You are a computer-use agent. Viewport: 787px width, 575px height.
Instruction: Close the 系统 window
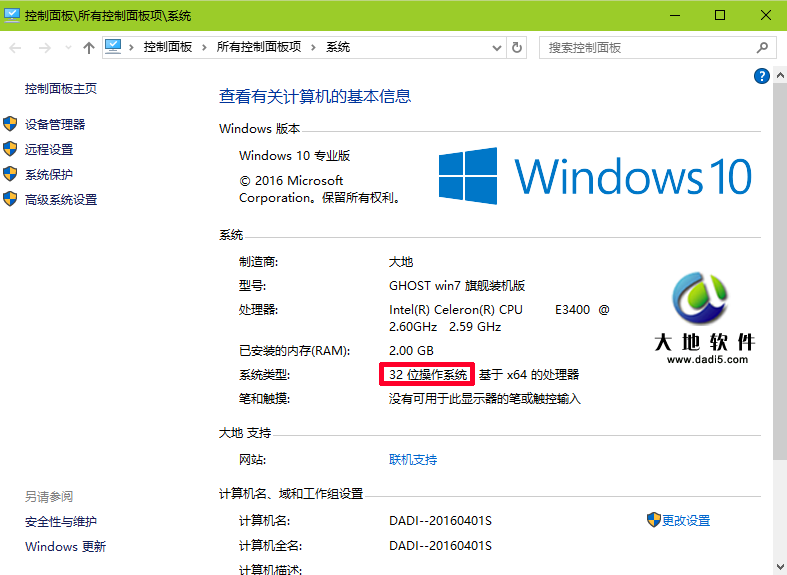(x=765, y=16)
